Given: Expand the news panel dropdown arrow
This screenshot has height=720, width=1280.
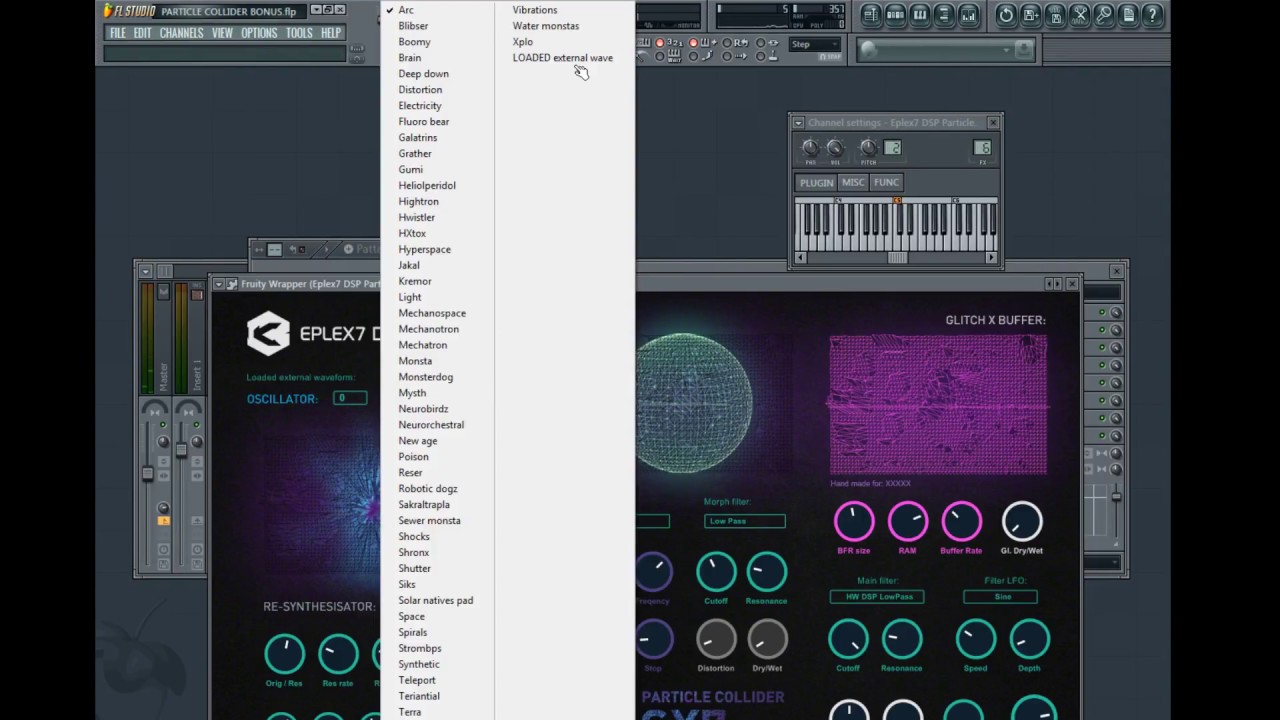Looking at the screenshot, I should [1006, 50].
